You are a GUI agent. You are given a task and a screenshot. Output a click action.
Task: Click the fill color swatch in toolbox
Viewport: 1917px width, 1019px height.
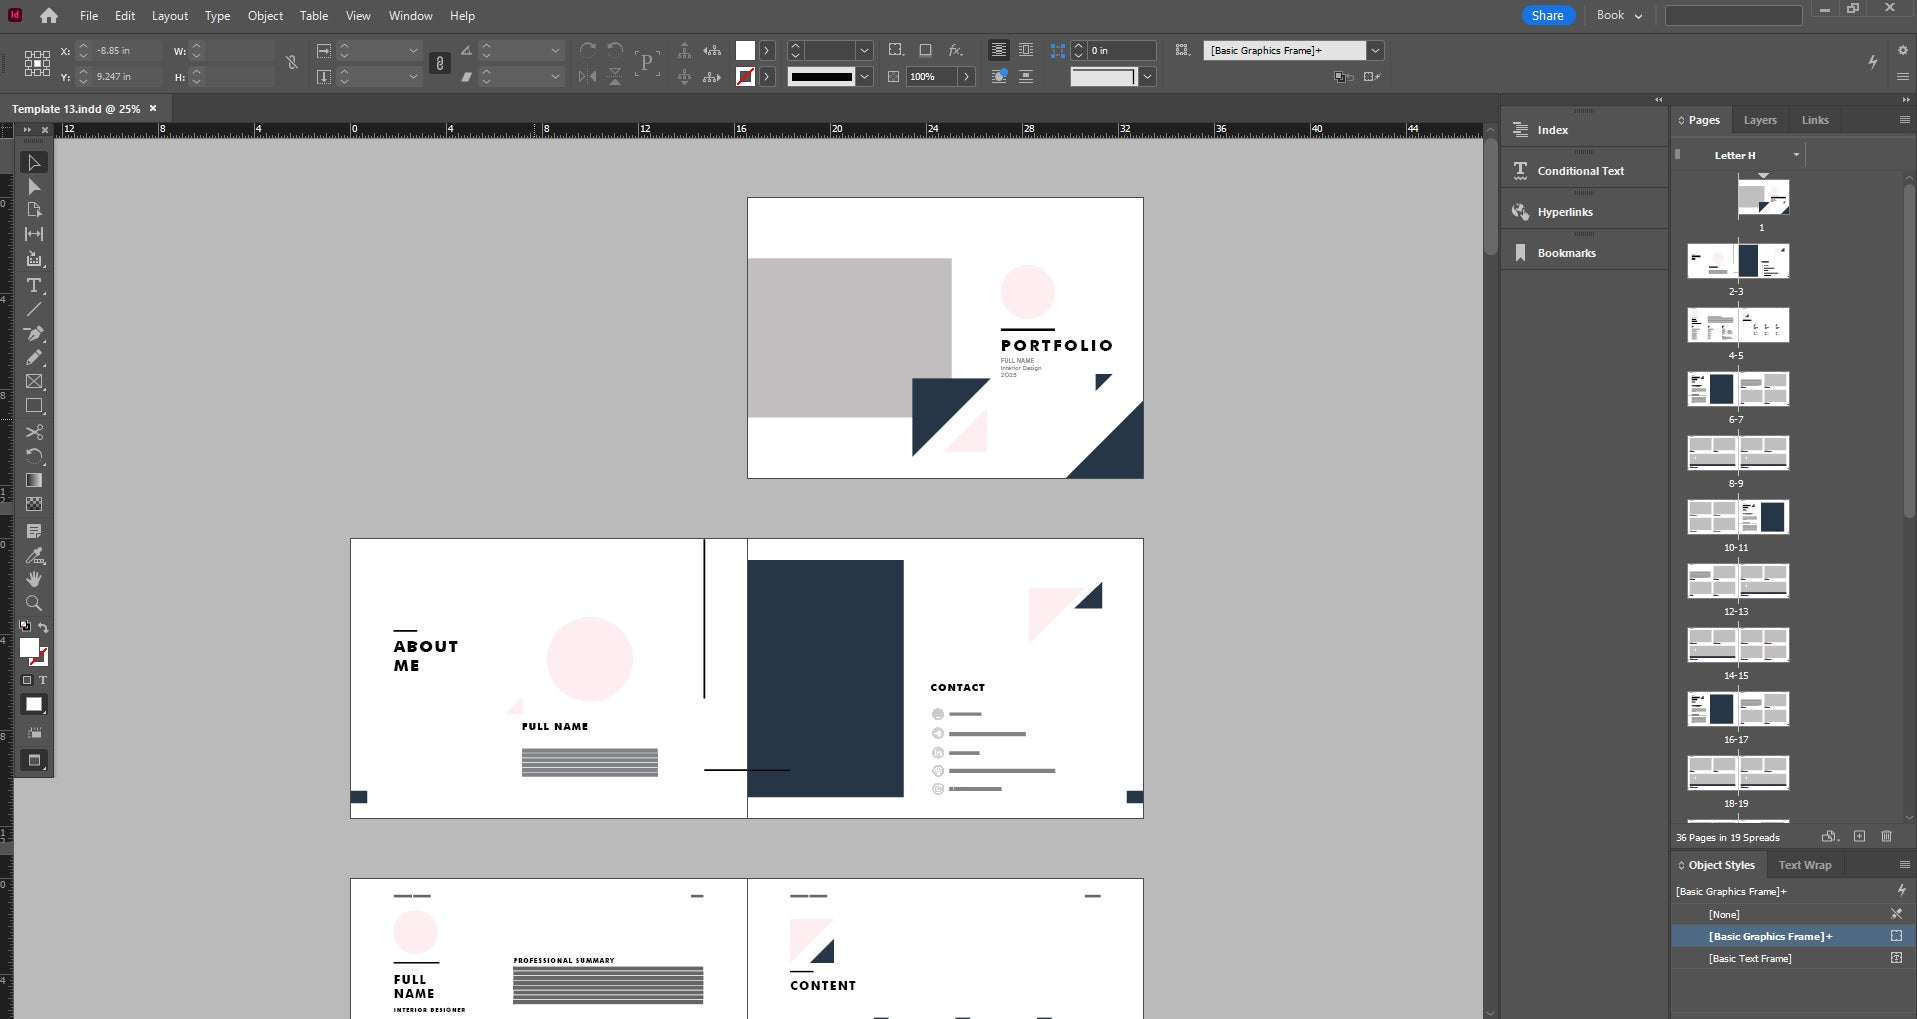[29, 648]
